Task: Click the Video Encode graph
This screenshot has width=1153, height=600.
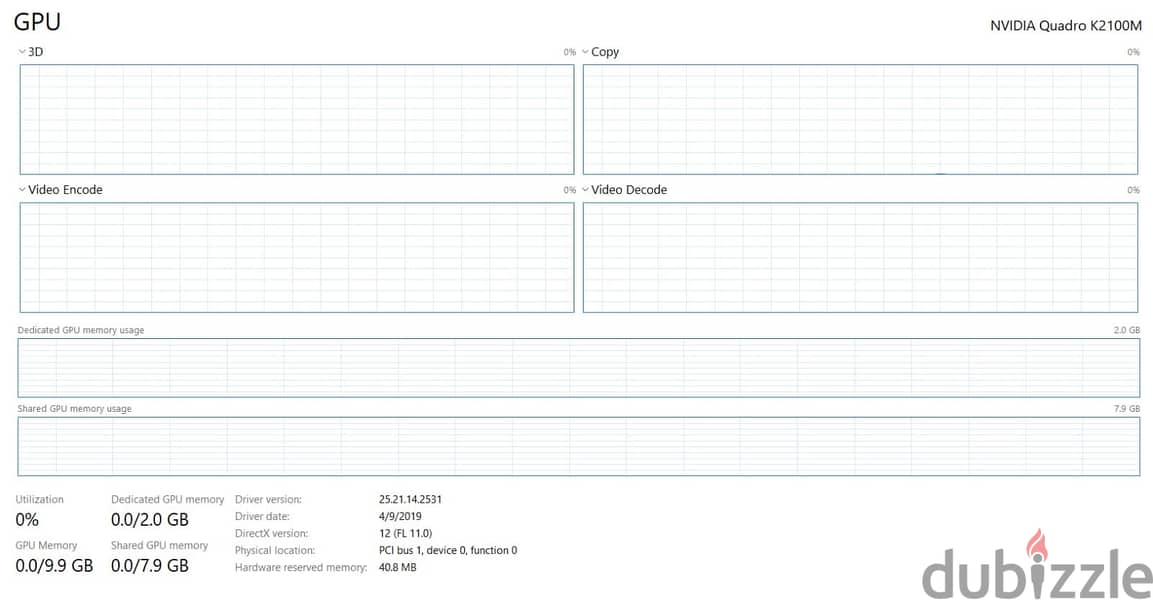Action: 297,257
